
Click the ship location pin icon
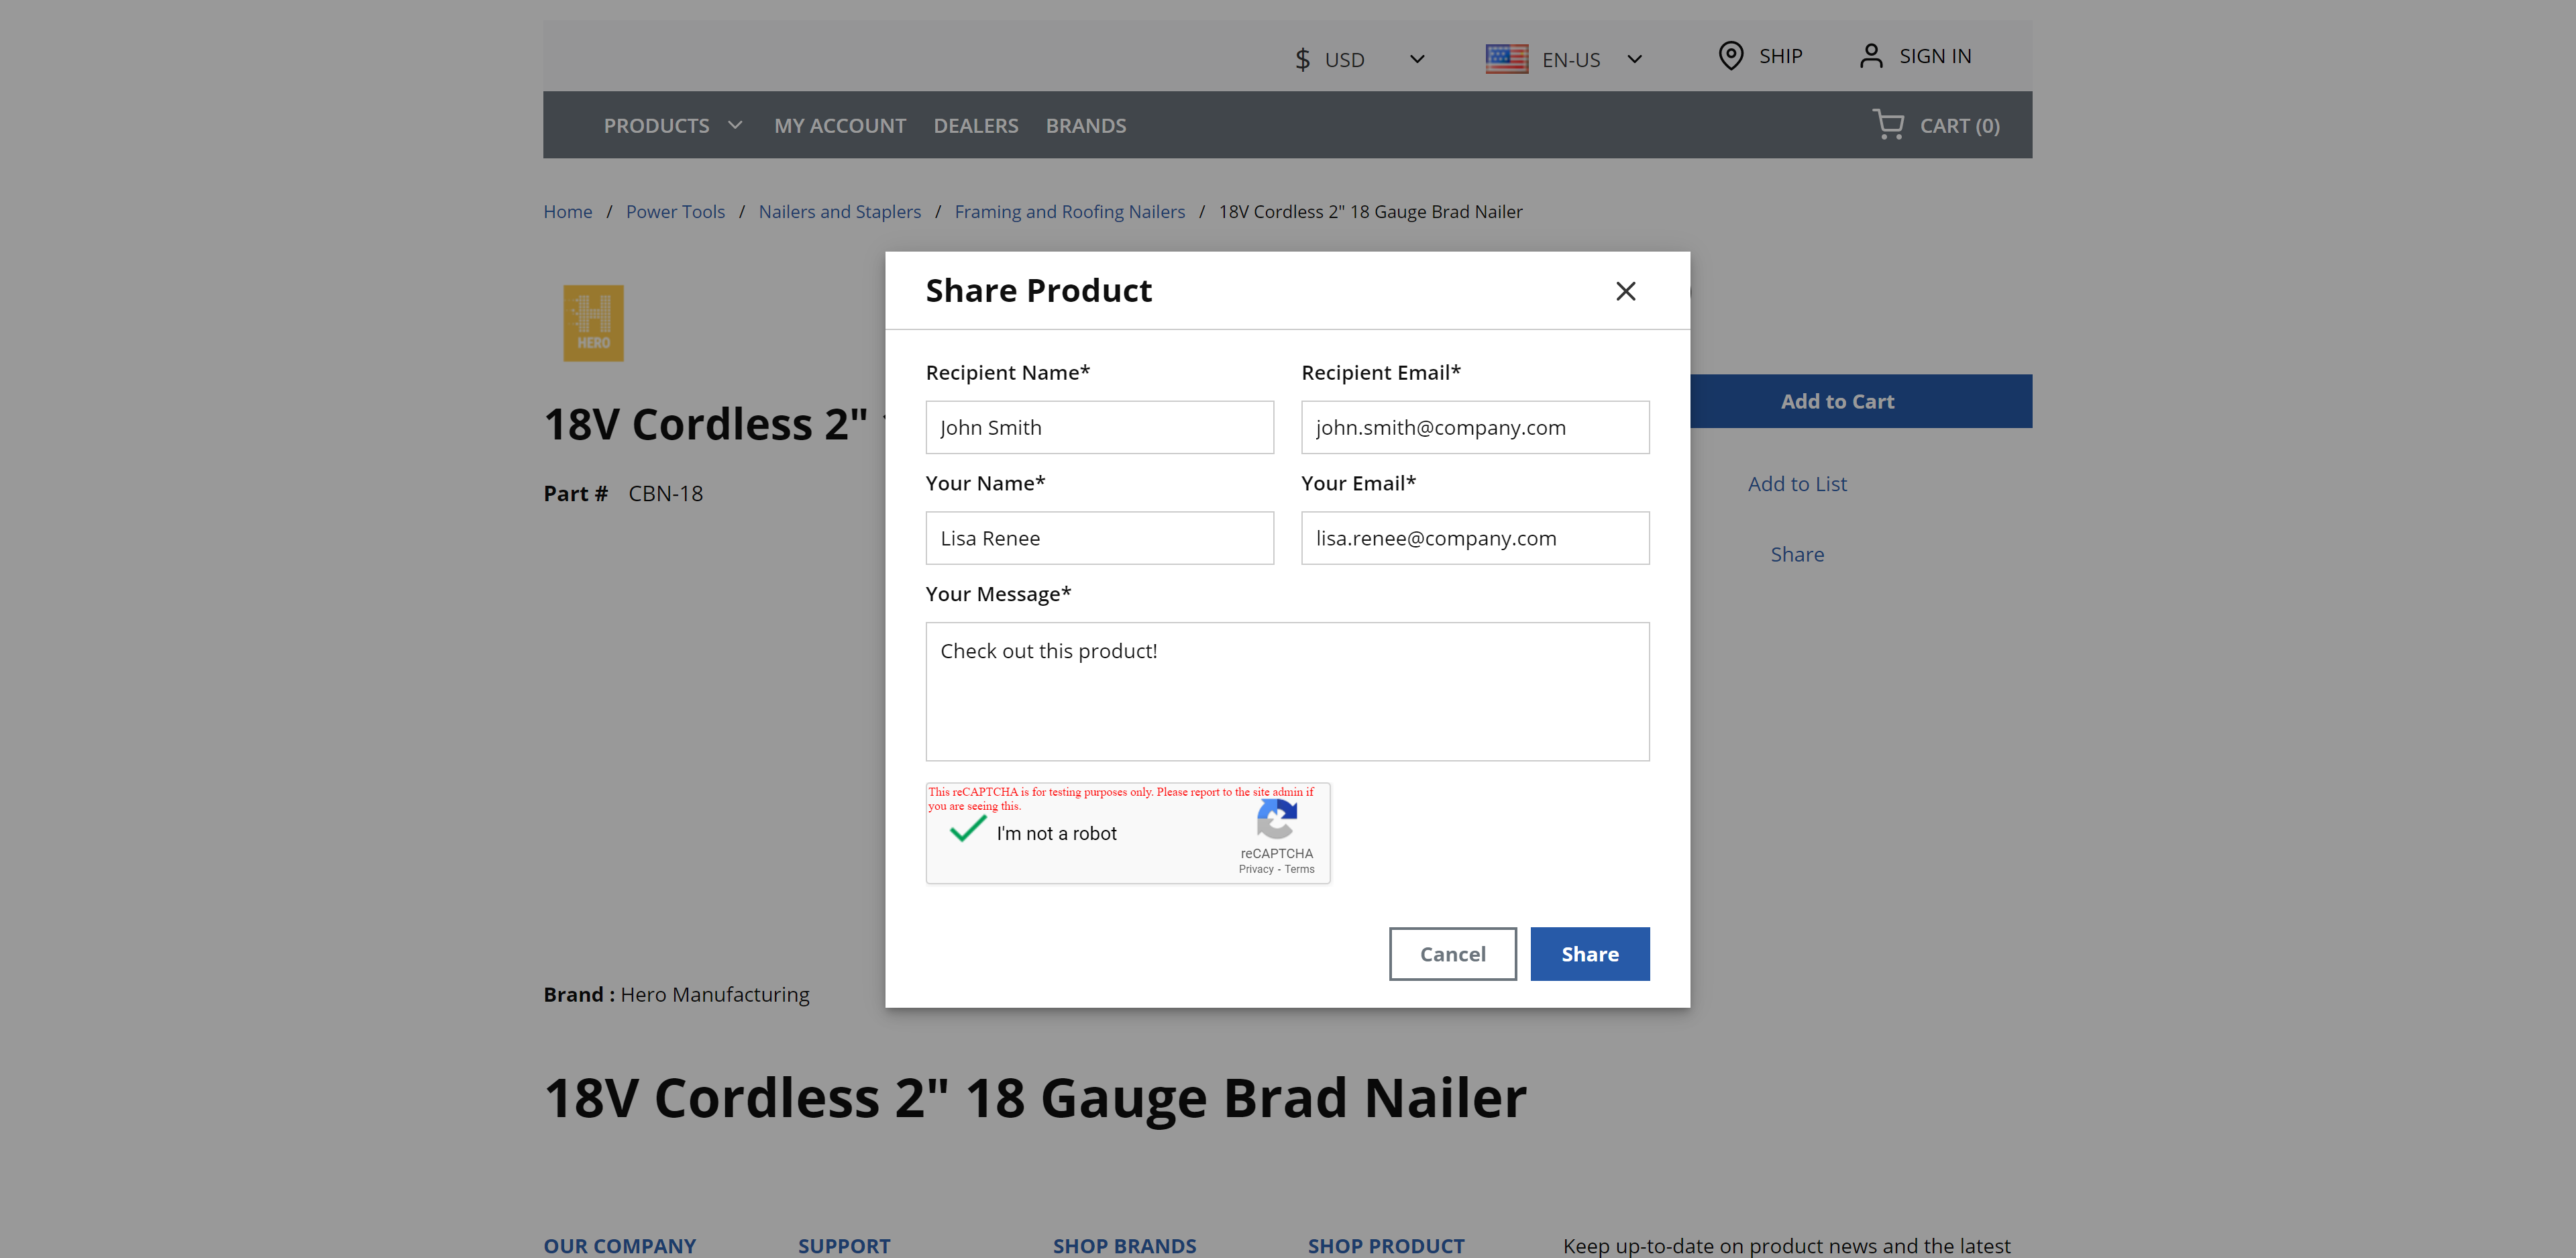click(x=1730, y=56)
